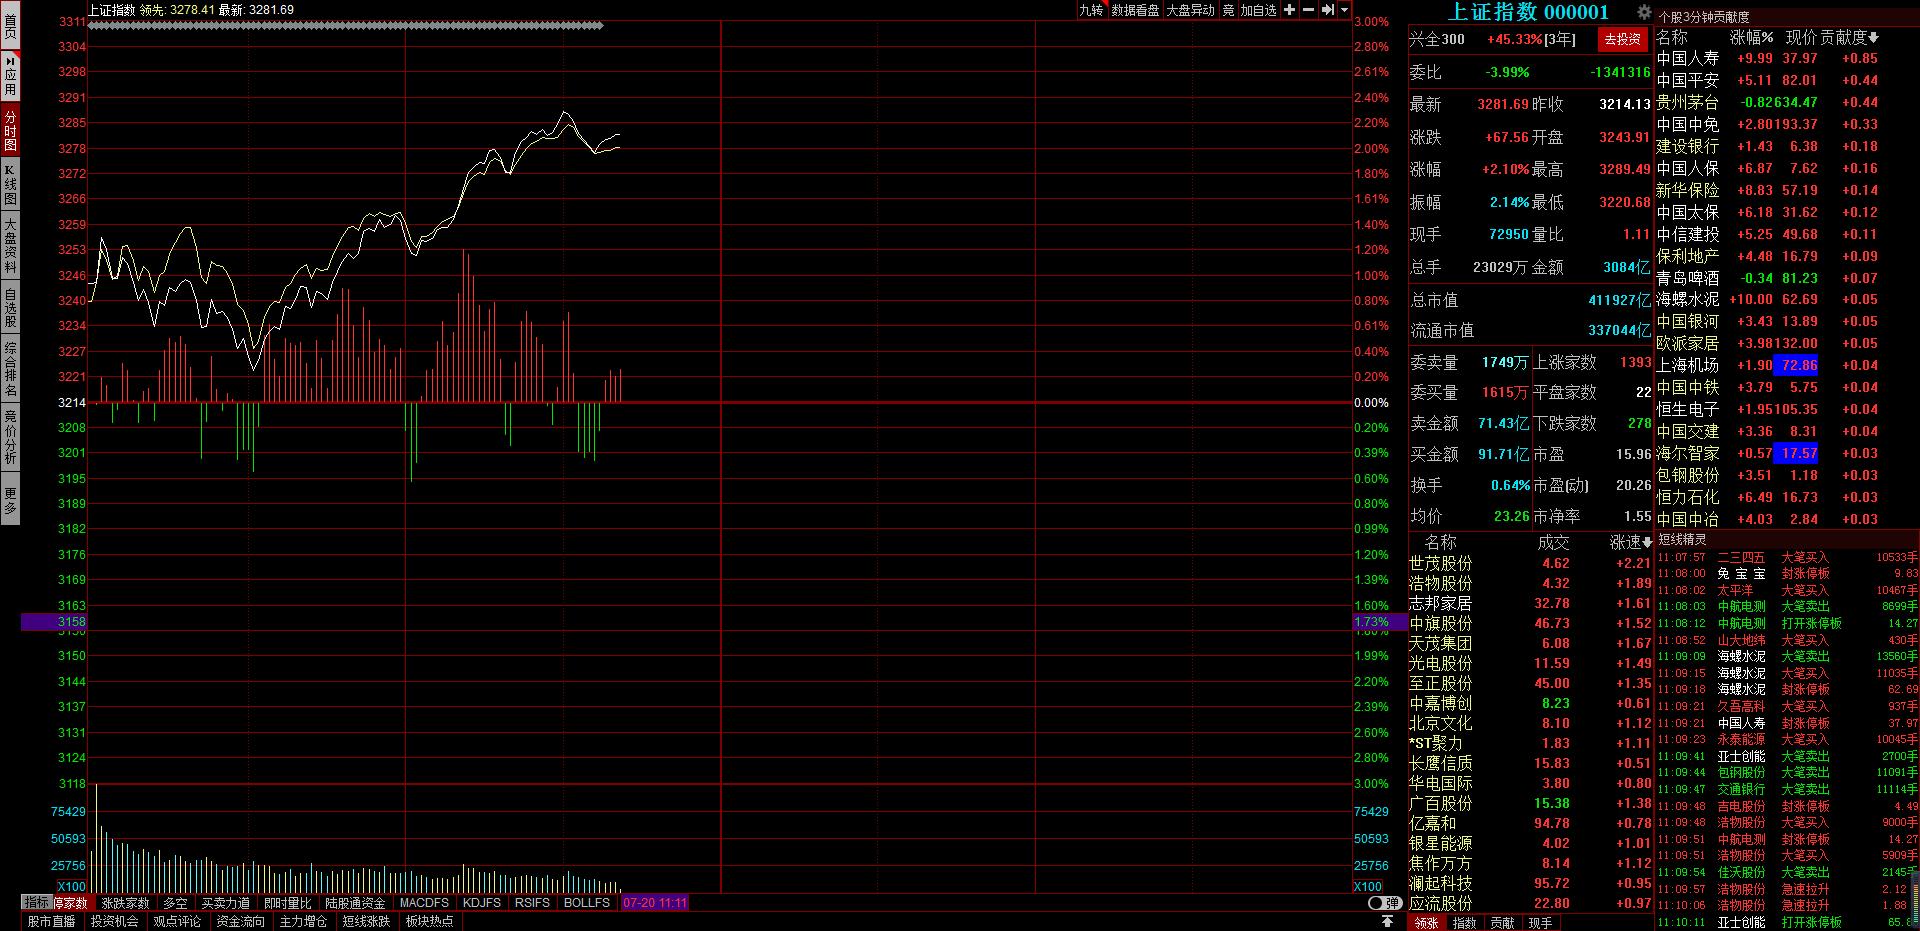This screenshot has height=931, width=1920.
Task: Open 首页 in the left sidebar
Action: click(x=10, y=26)
